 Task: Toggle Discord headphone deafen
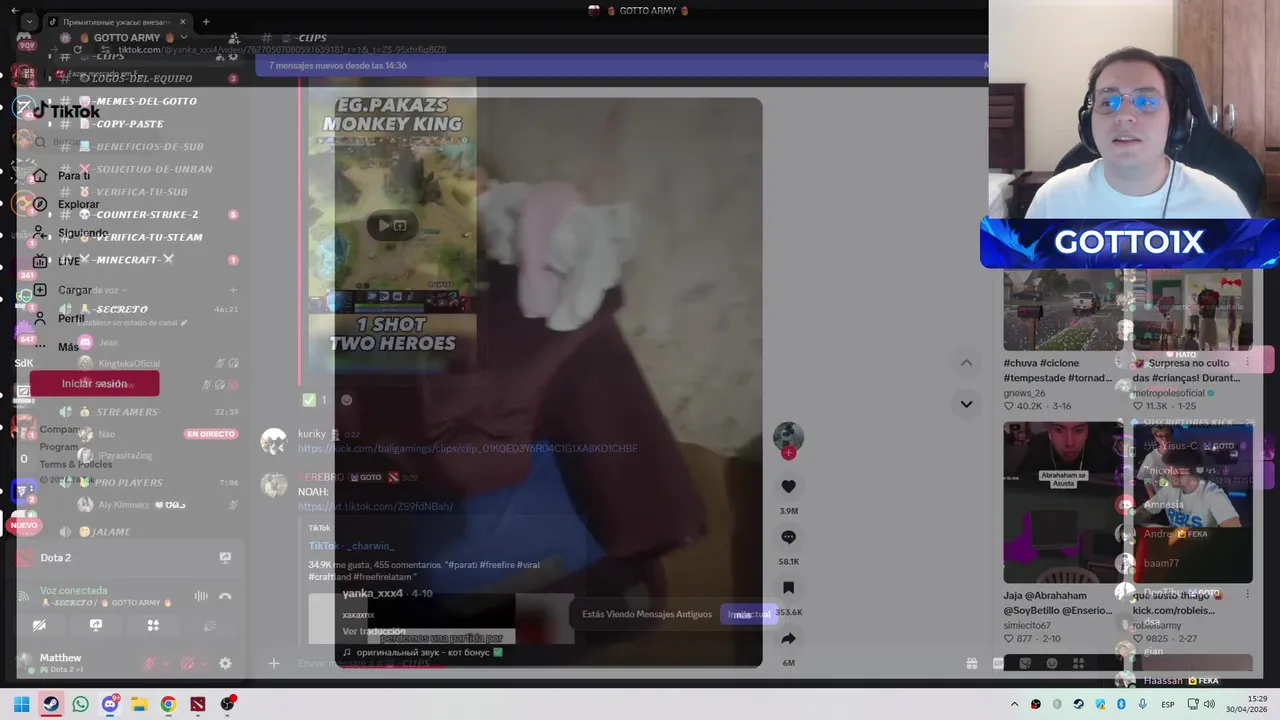(x=186, y=663)
